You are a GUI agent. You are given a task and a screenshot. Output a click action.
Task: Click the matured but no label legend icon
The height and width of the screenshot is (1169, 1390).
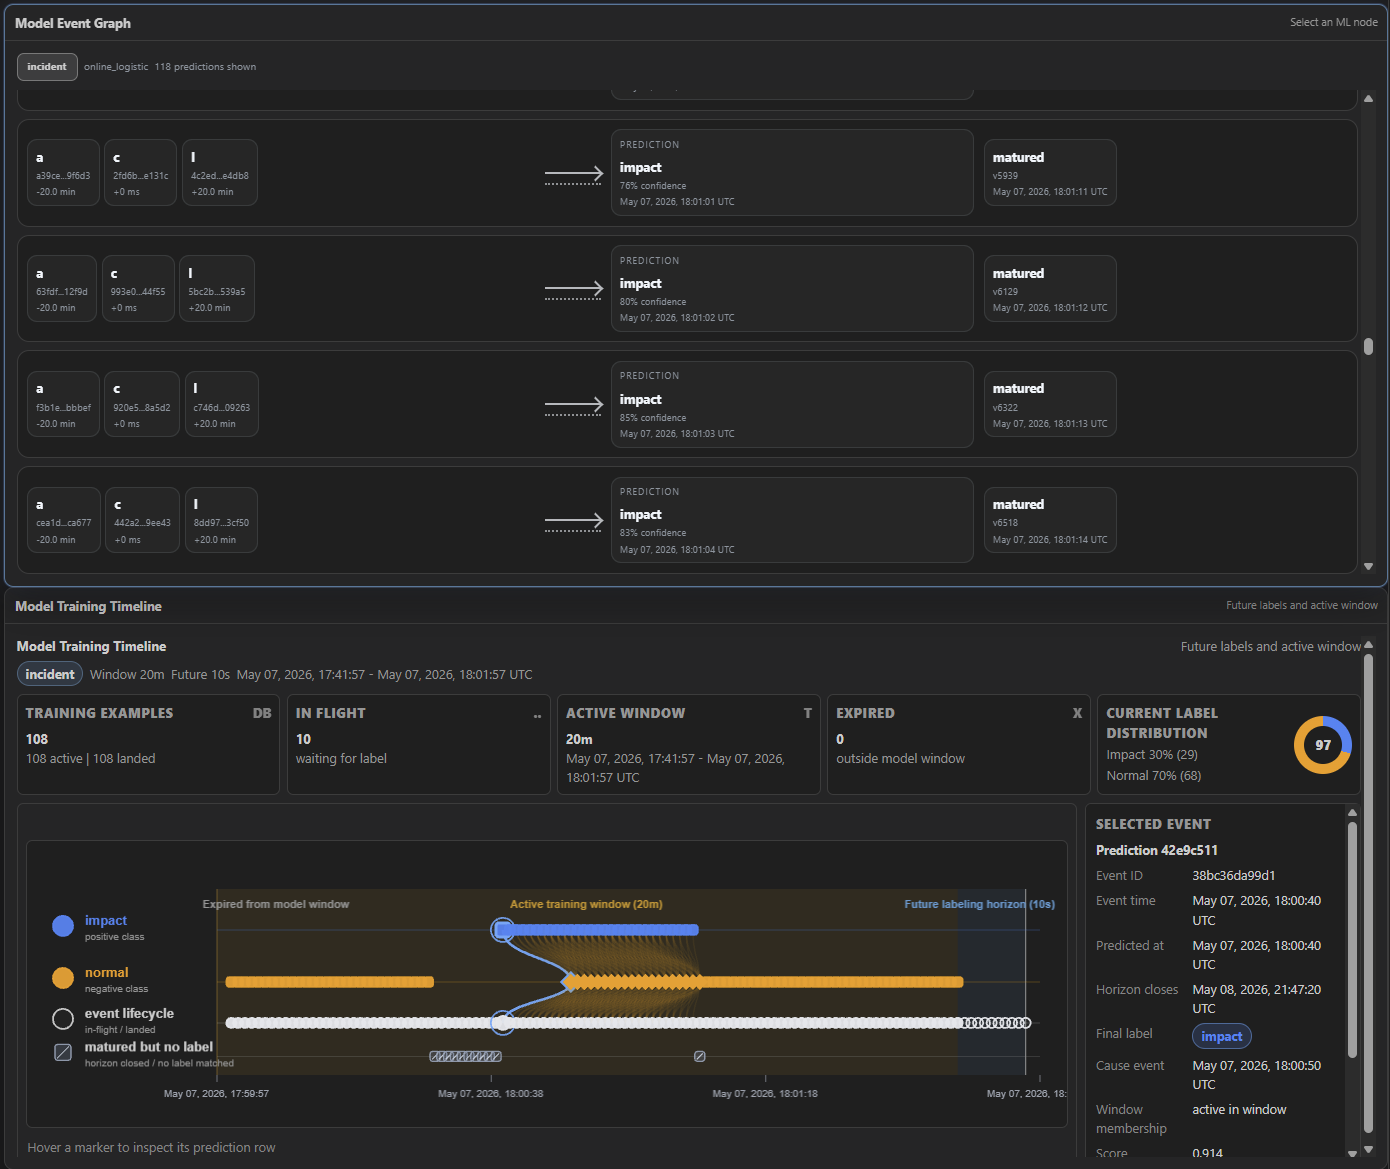[x=63, y=1052]
